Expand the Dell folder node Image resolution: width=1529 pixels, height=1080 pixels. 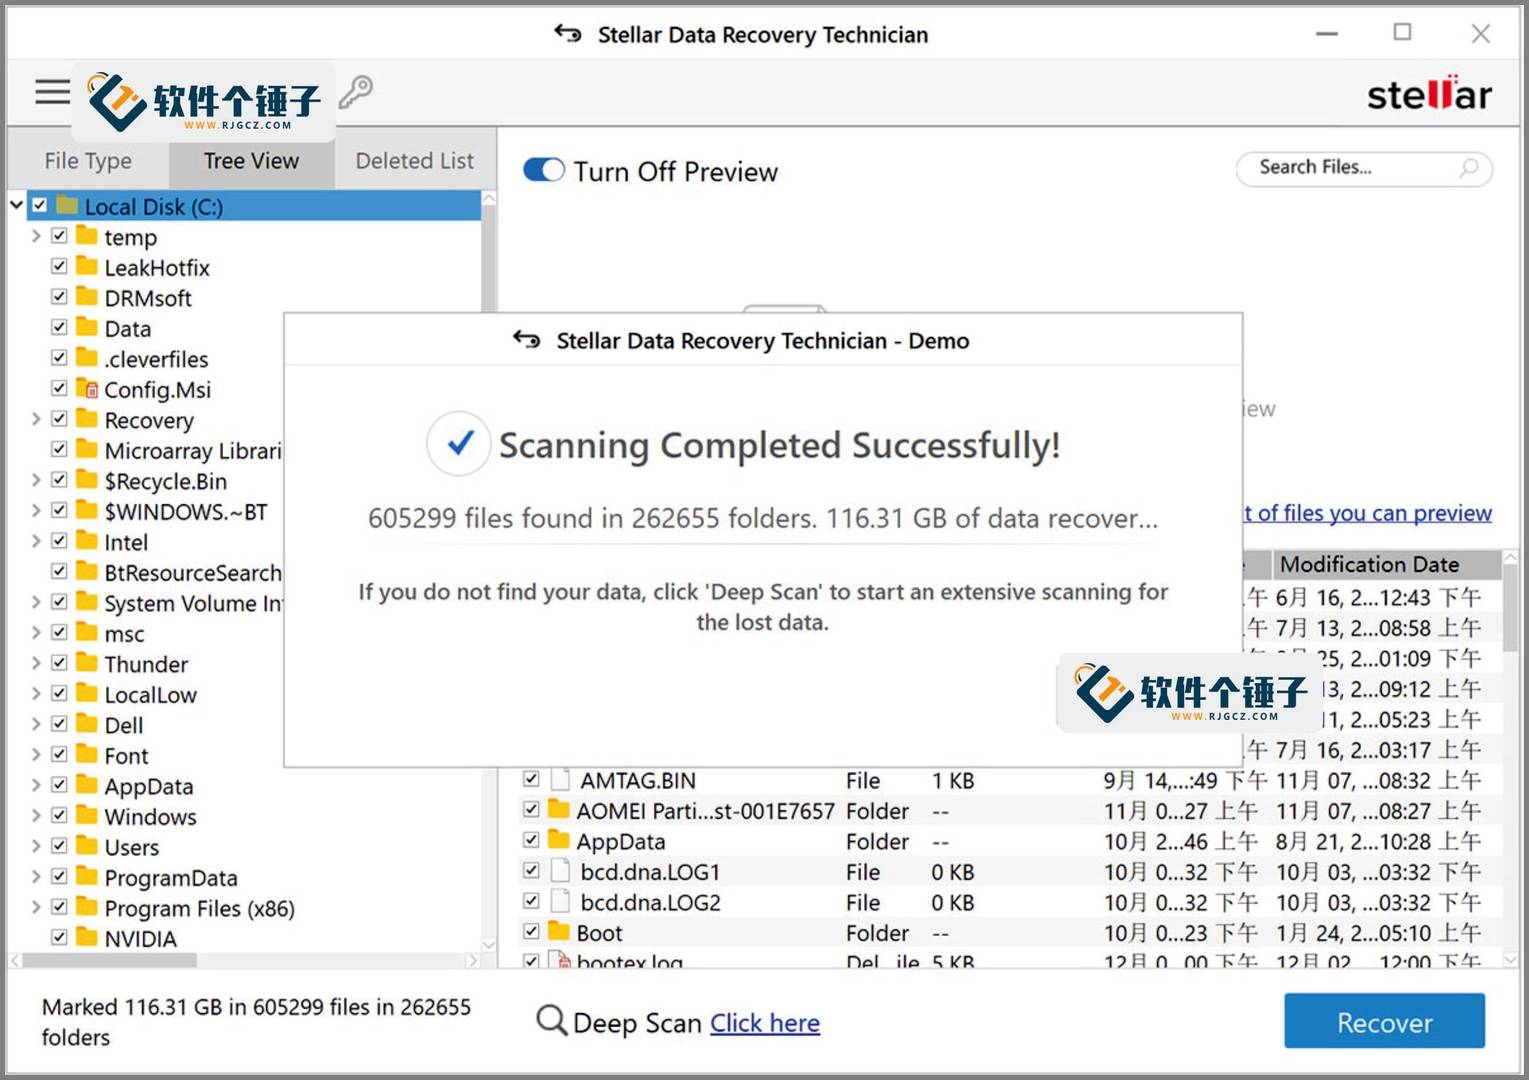click(x=36, y=724)
